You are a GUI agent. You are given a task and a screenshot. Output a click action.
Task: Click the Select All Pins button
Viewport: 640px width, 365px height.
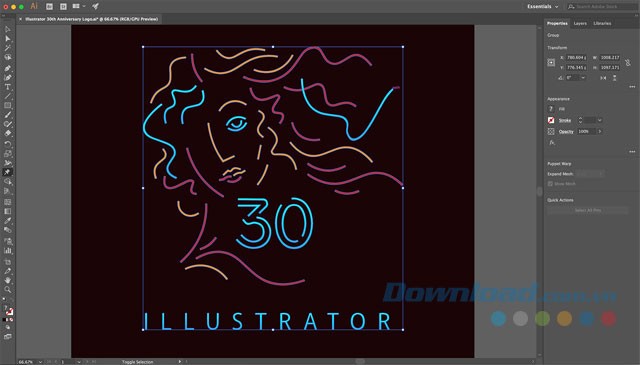pyautogui.click(x=587, y=210)
